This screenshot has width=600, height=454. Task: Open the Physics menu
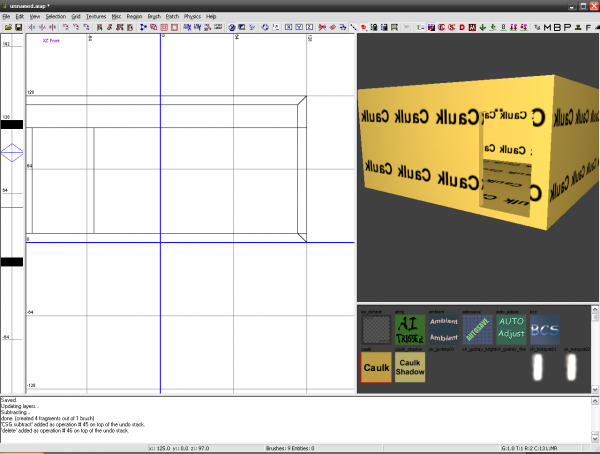pos(192,16)
